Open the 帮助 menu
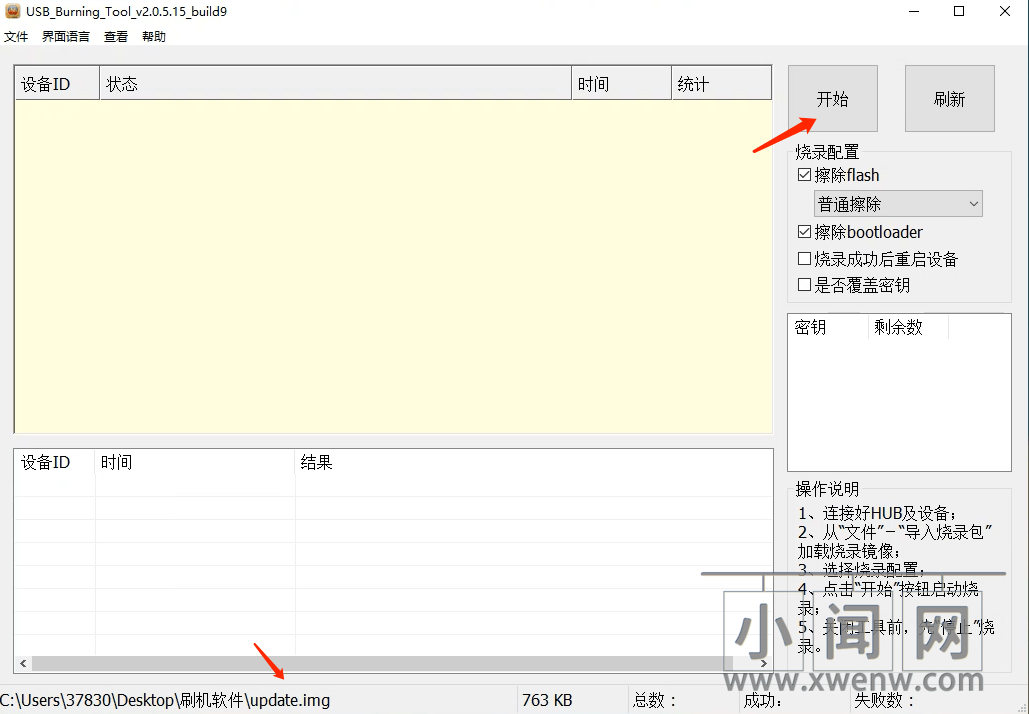1029x714 pixels. (154, 37)
